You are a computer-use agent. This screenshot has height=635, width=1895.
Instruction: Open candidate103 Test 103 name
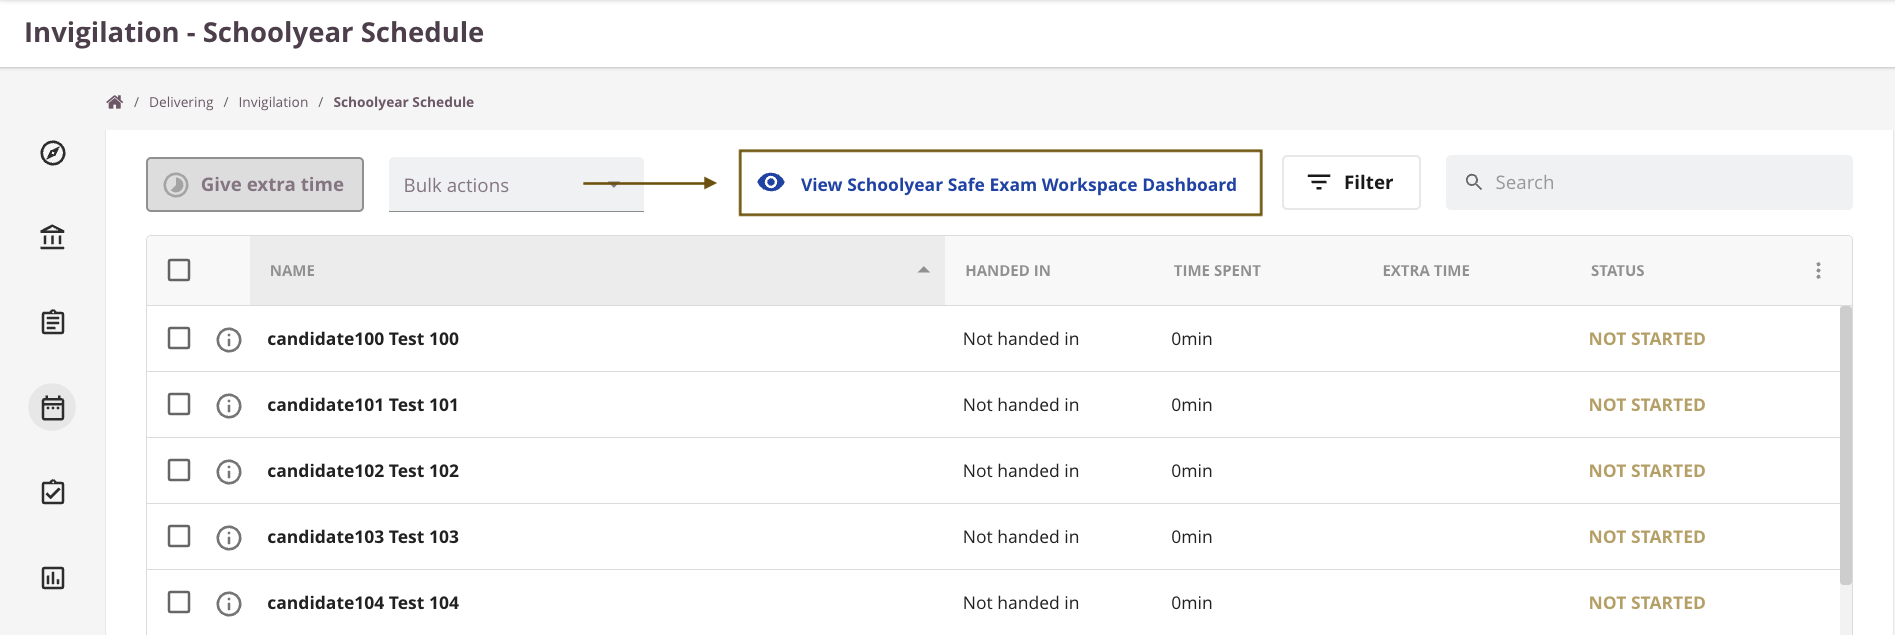pyautogui.click(x=363, y=537)
